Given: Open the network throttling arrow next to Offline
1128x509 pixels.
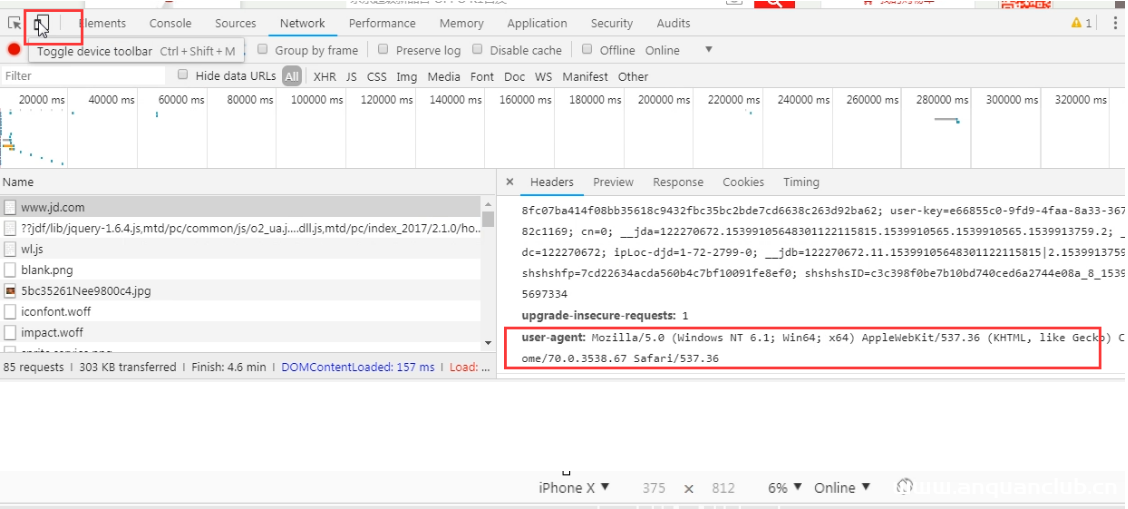Looking at the screenshot, I should click(x=709, y=49).
